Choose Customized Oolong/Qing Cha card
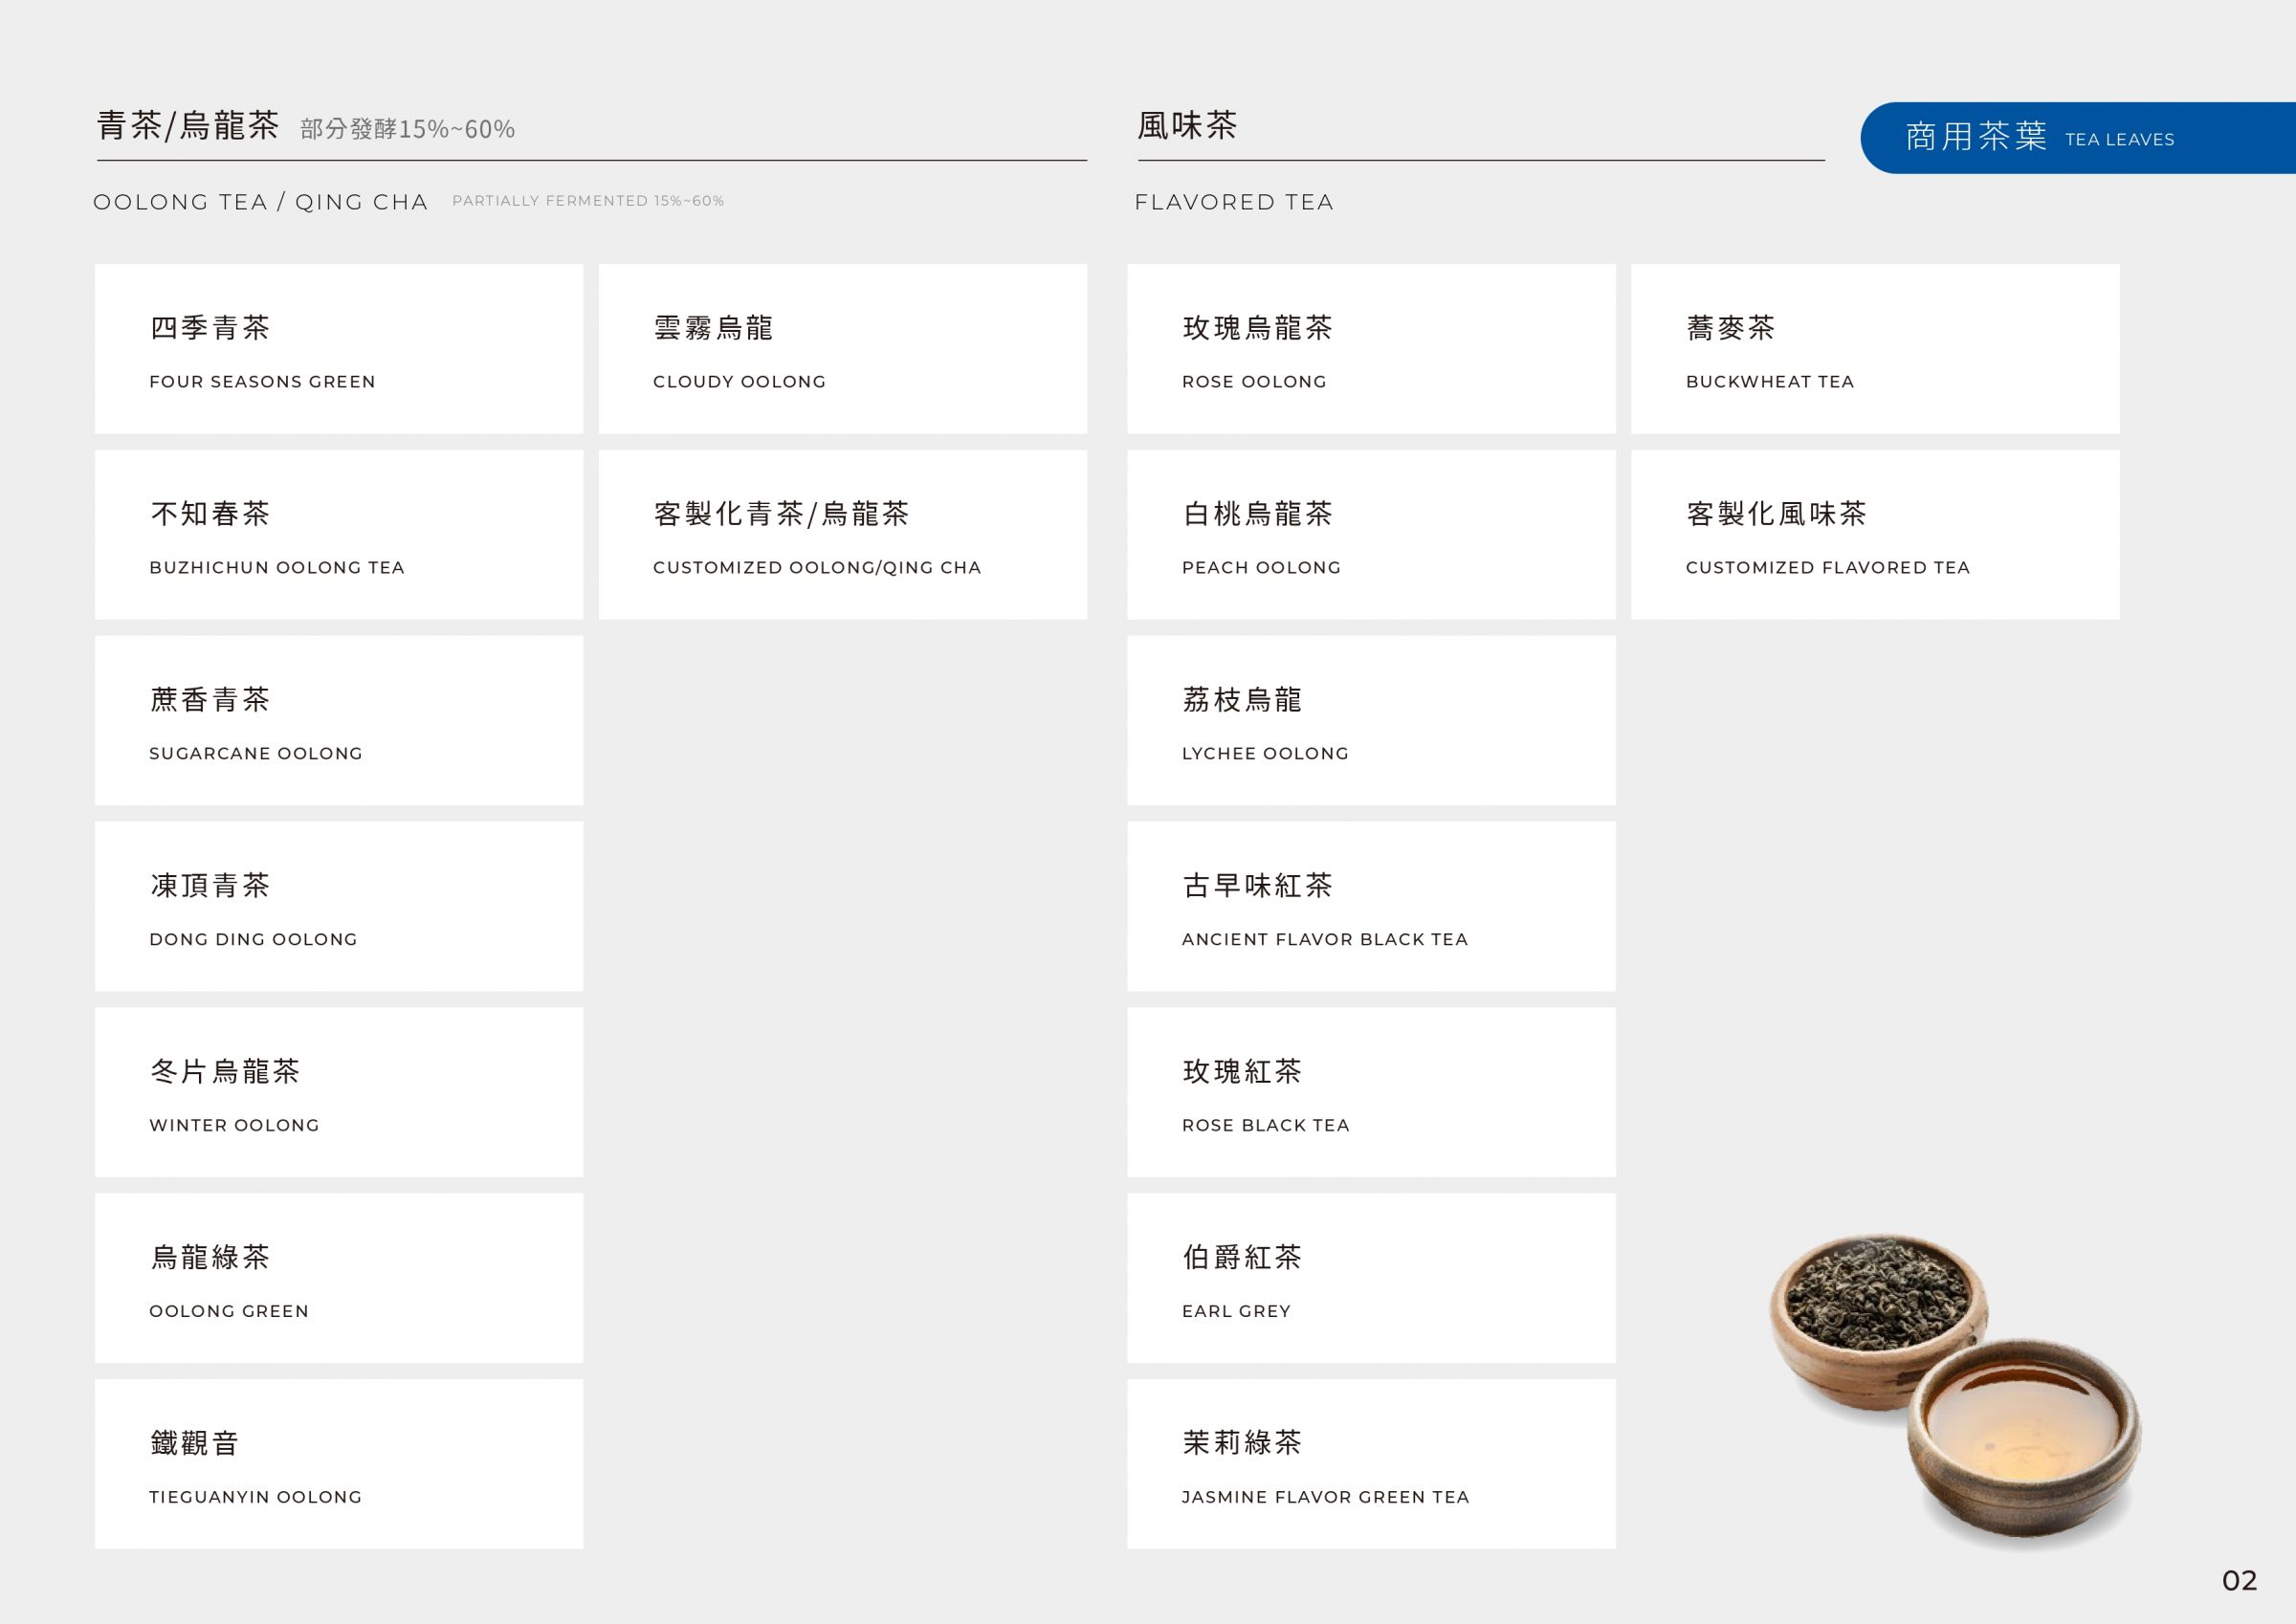Screen dimensions: 2296x1624 (x=842, y=535)
